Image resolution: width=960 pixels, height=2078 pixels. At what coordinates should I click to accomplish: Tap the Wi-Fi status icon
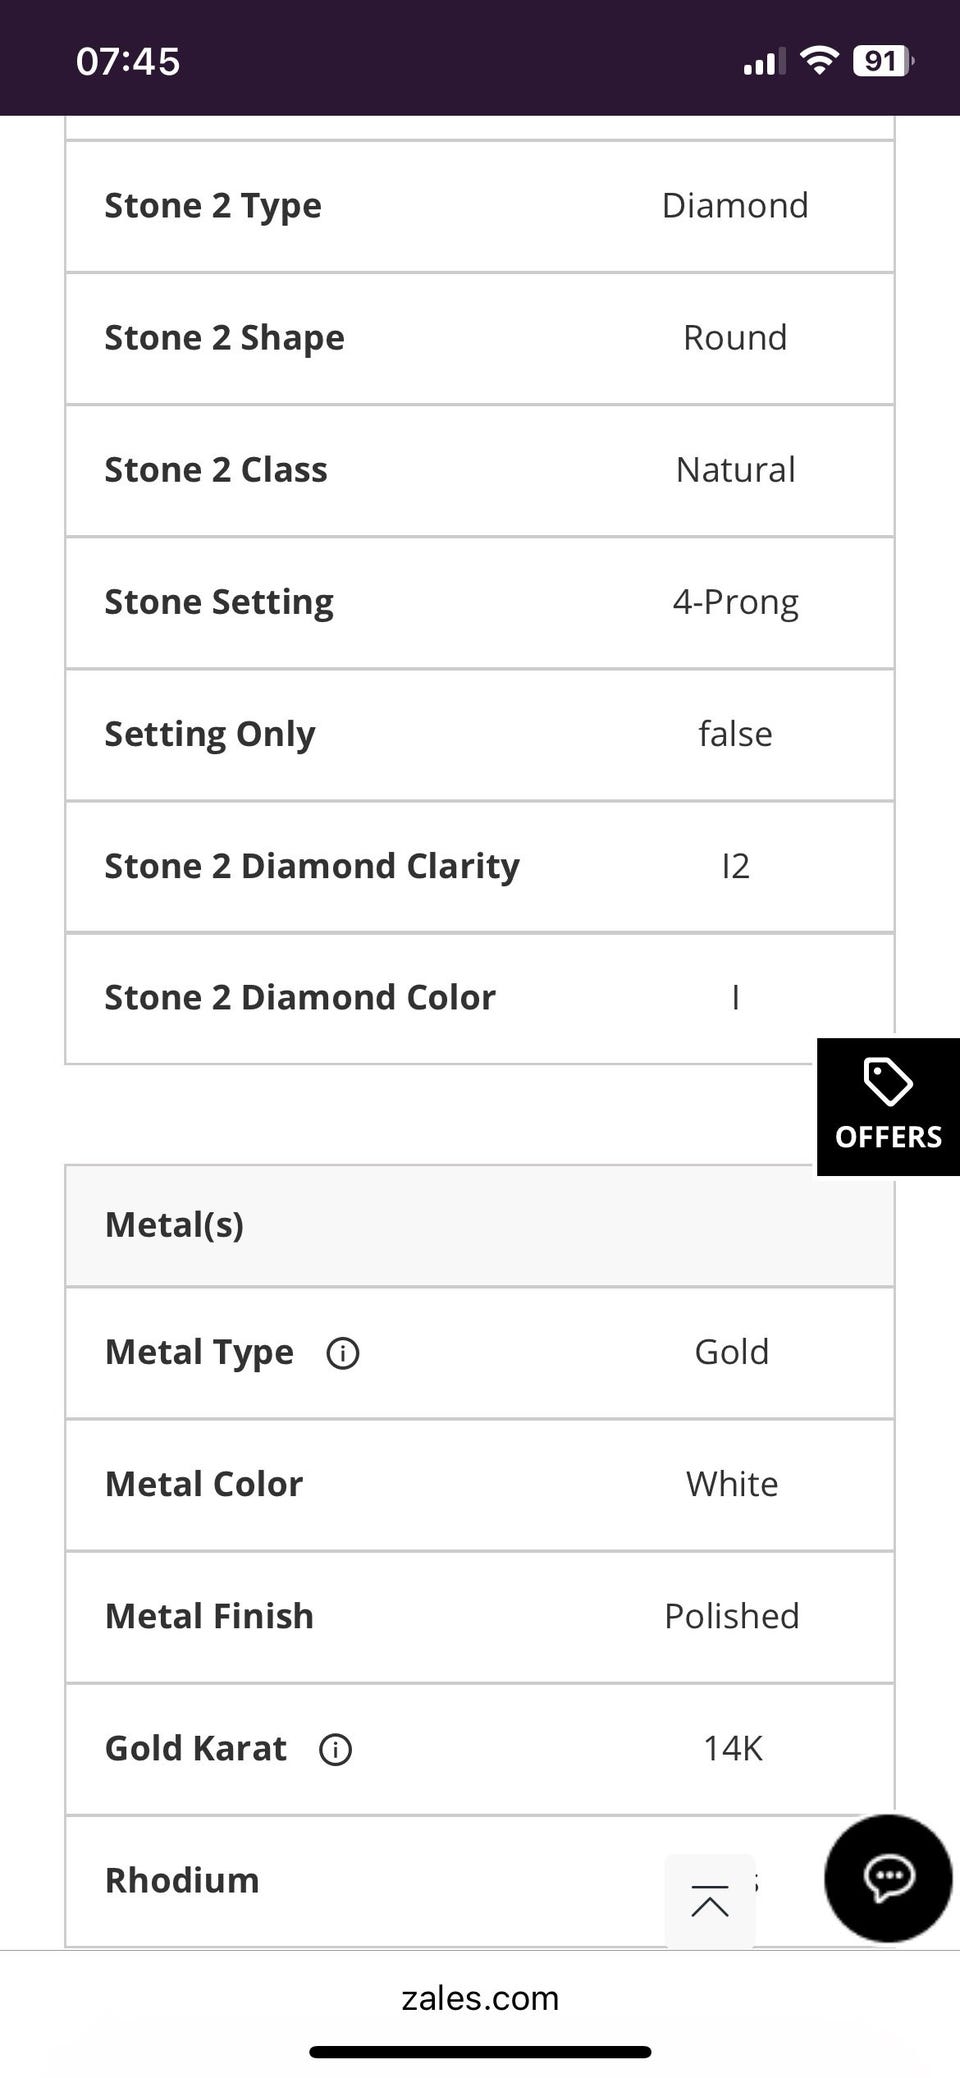coord(820,61)
